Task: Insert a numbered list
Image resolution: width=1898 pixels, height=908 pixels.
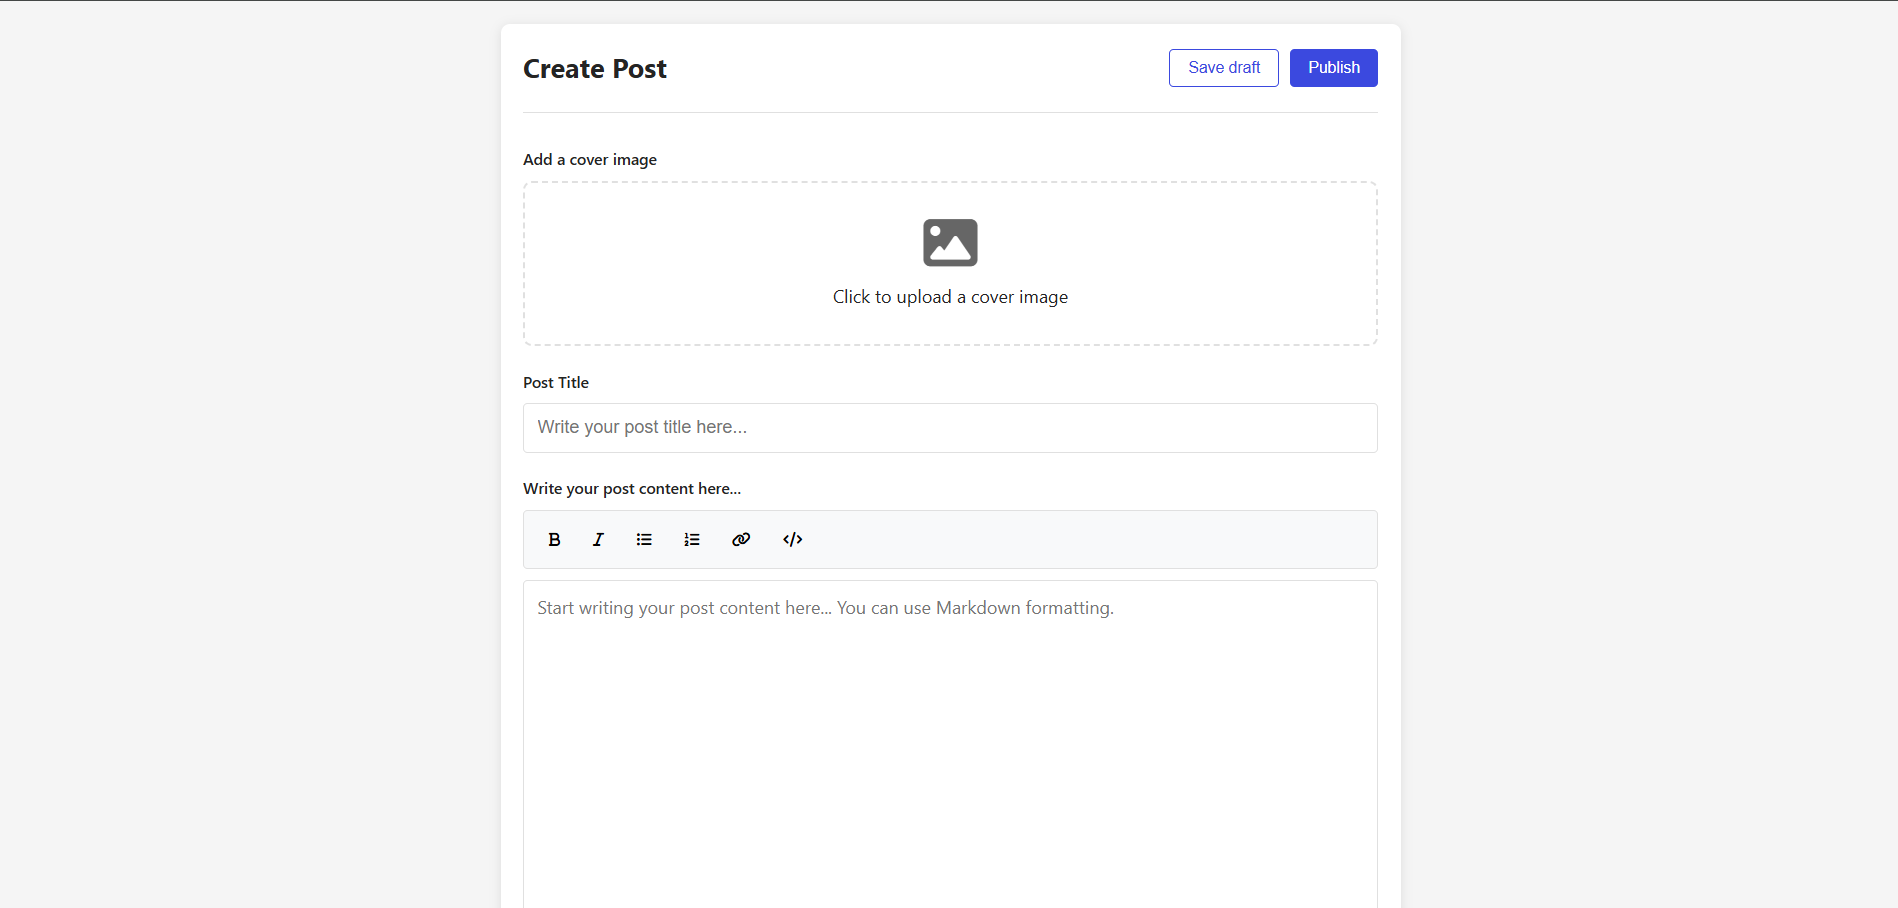Action: pos(692,540)
